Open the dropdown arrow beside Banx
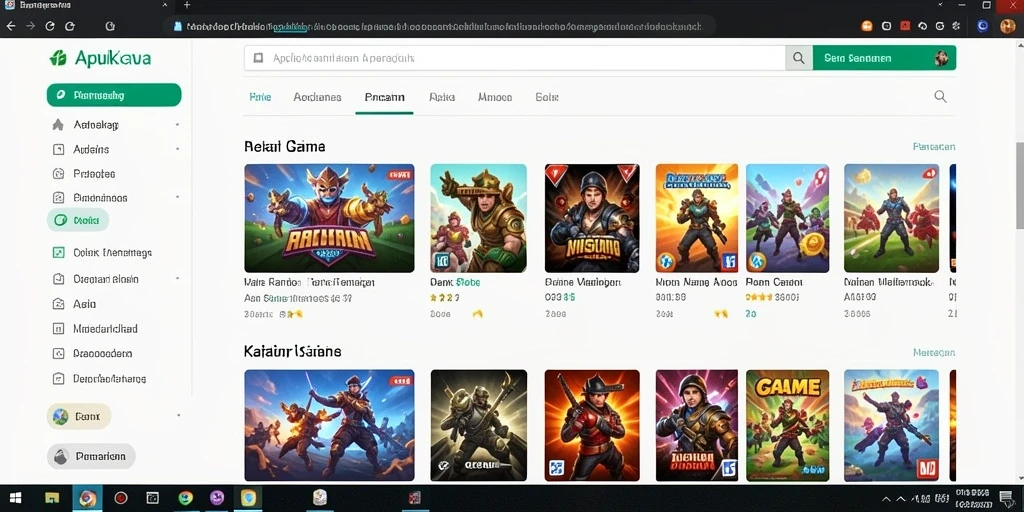The image size is (1024, 512). 178,416
